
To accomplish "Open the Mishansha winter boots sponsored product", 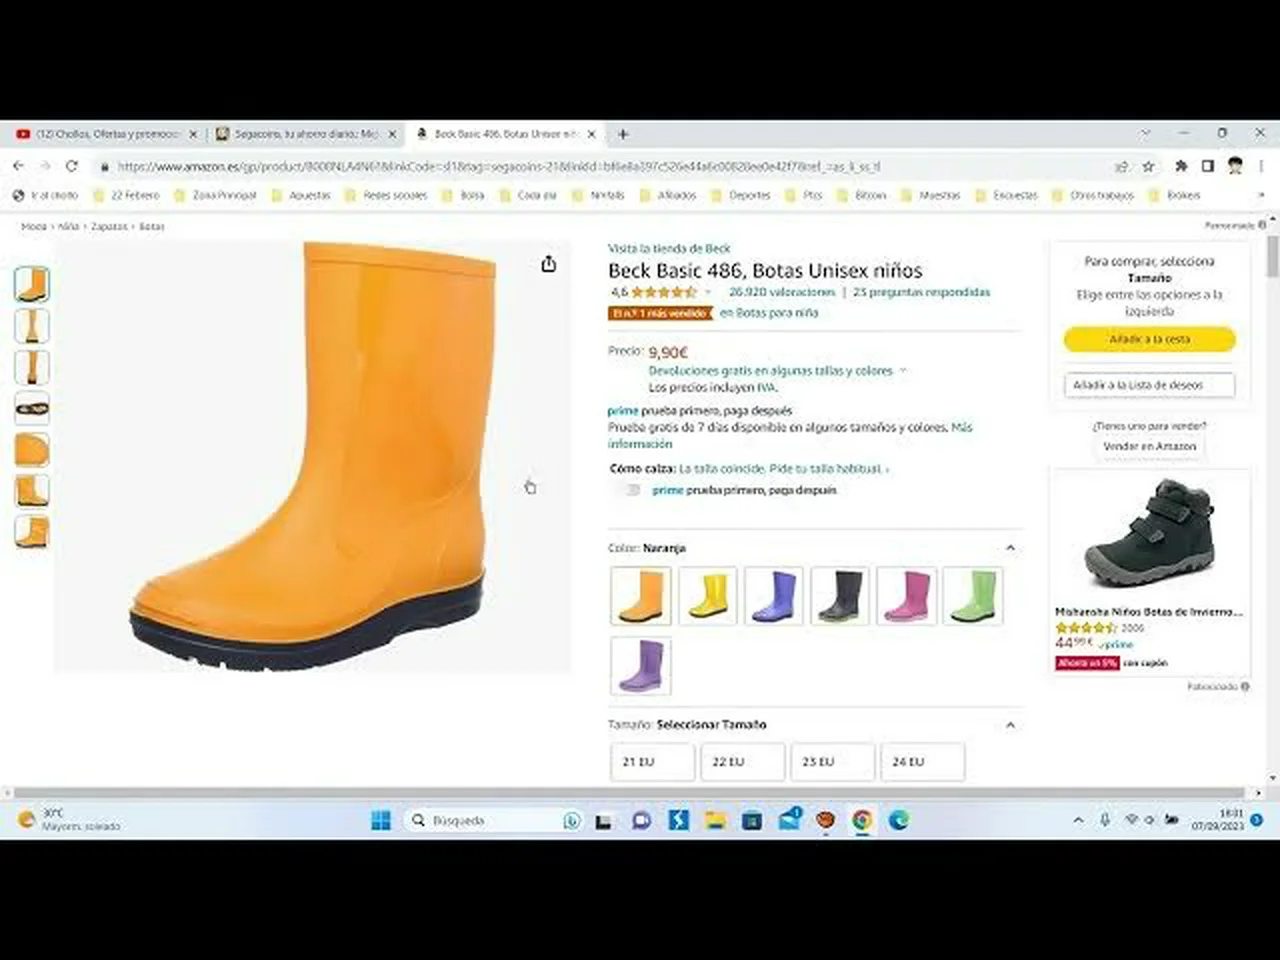I will (x=1149, y=573).
